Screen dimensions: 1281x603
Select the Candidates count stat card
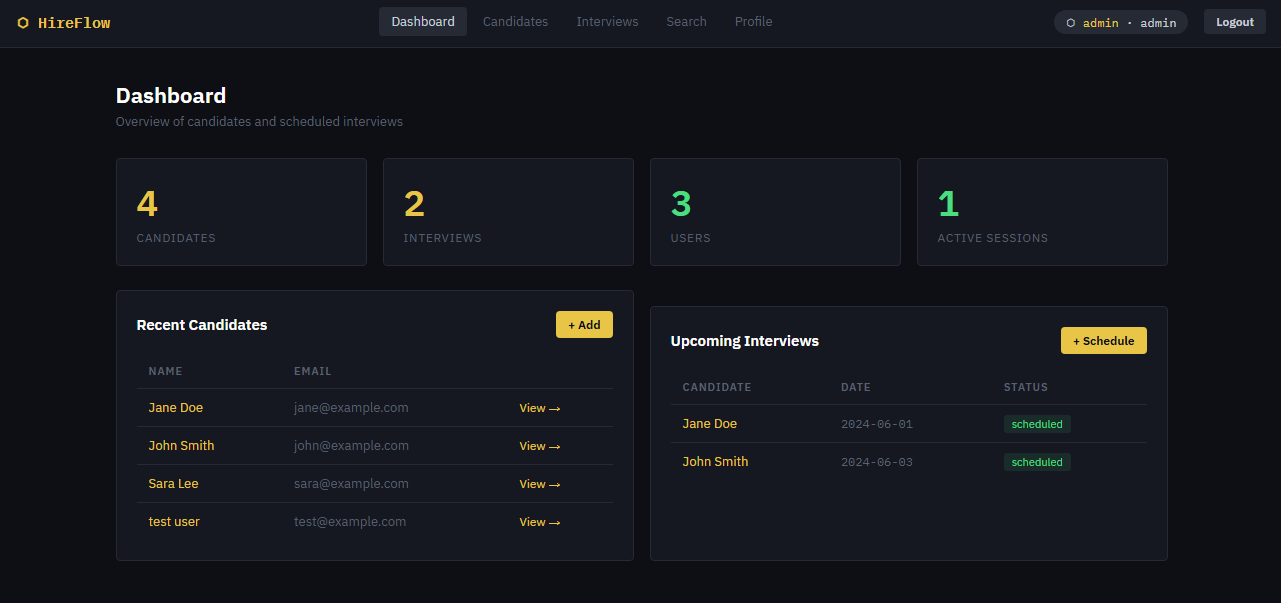pos(241,212)
